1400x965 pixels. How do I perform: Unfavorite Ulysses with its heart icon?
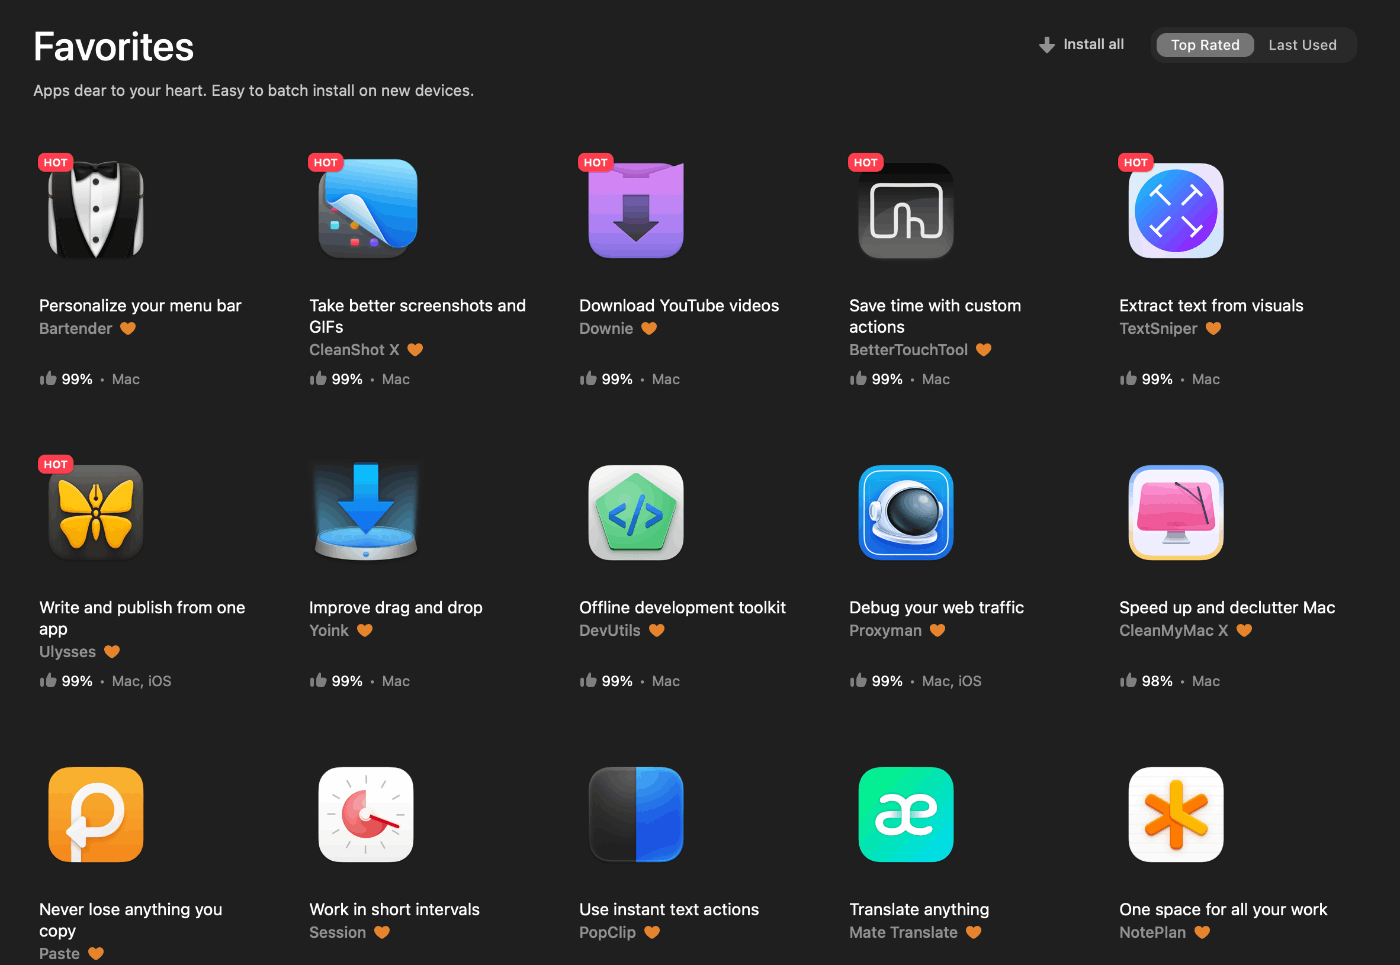(112, 651)
